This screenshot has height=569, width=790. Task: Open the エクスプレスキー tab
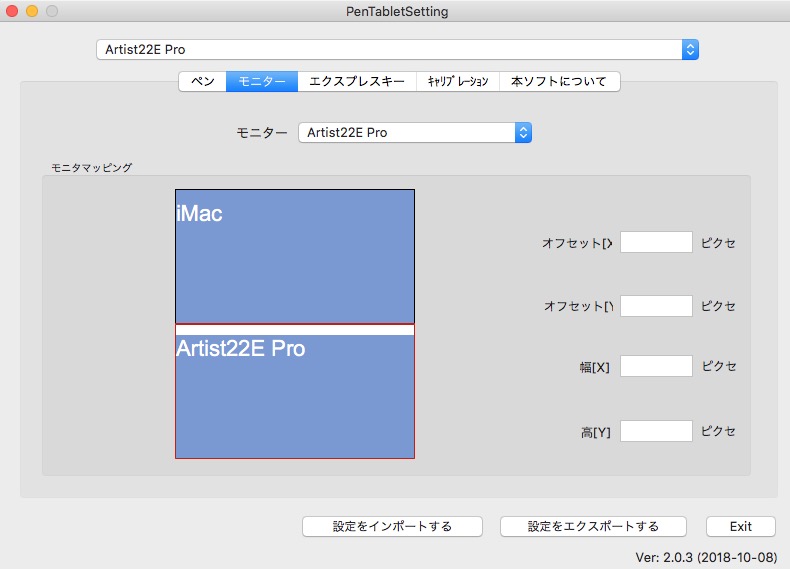click(x=357, y=81)
